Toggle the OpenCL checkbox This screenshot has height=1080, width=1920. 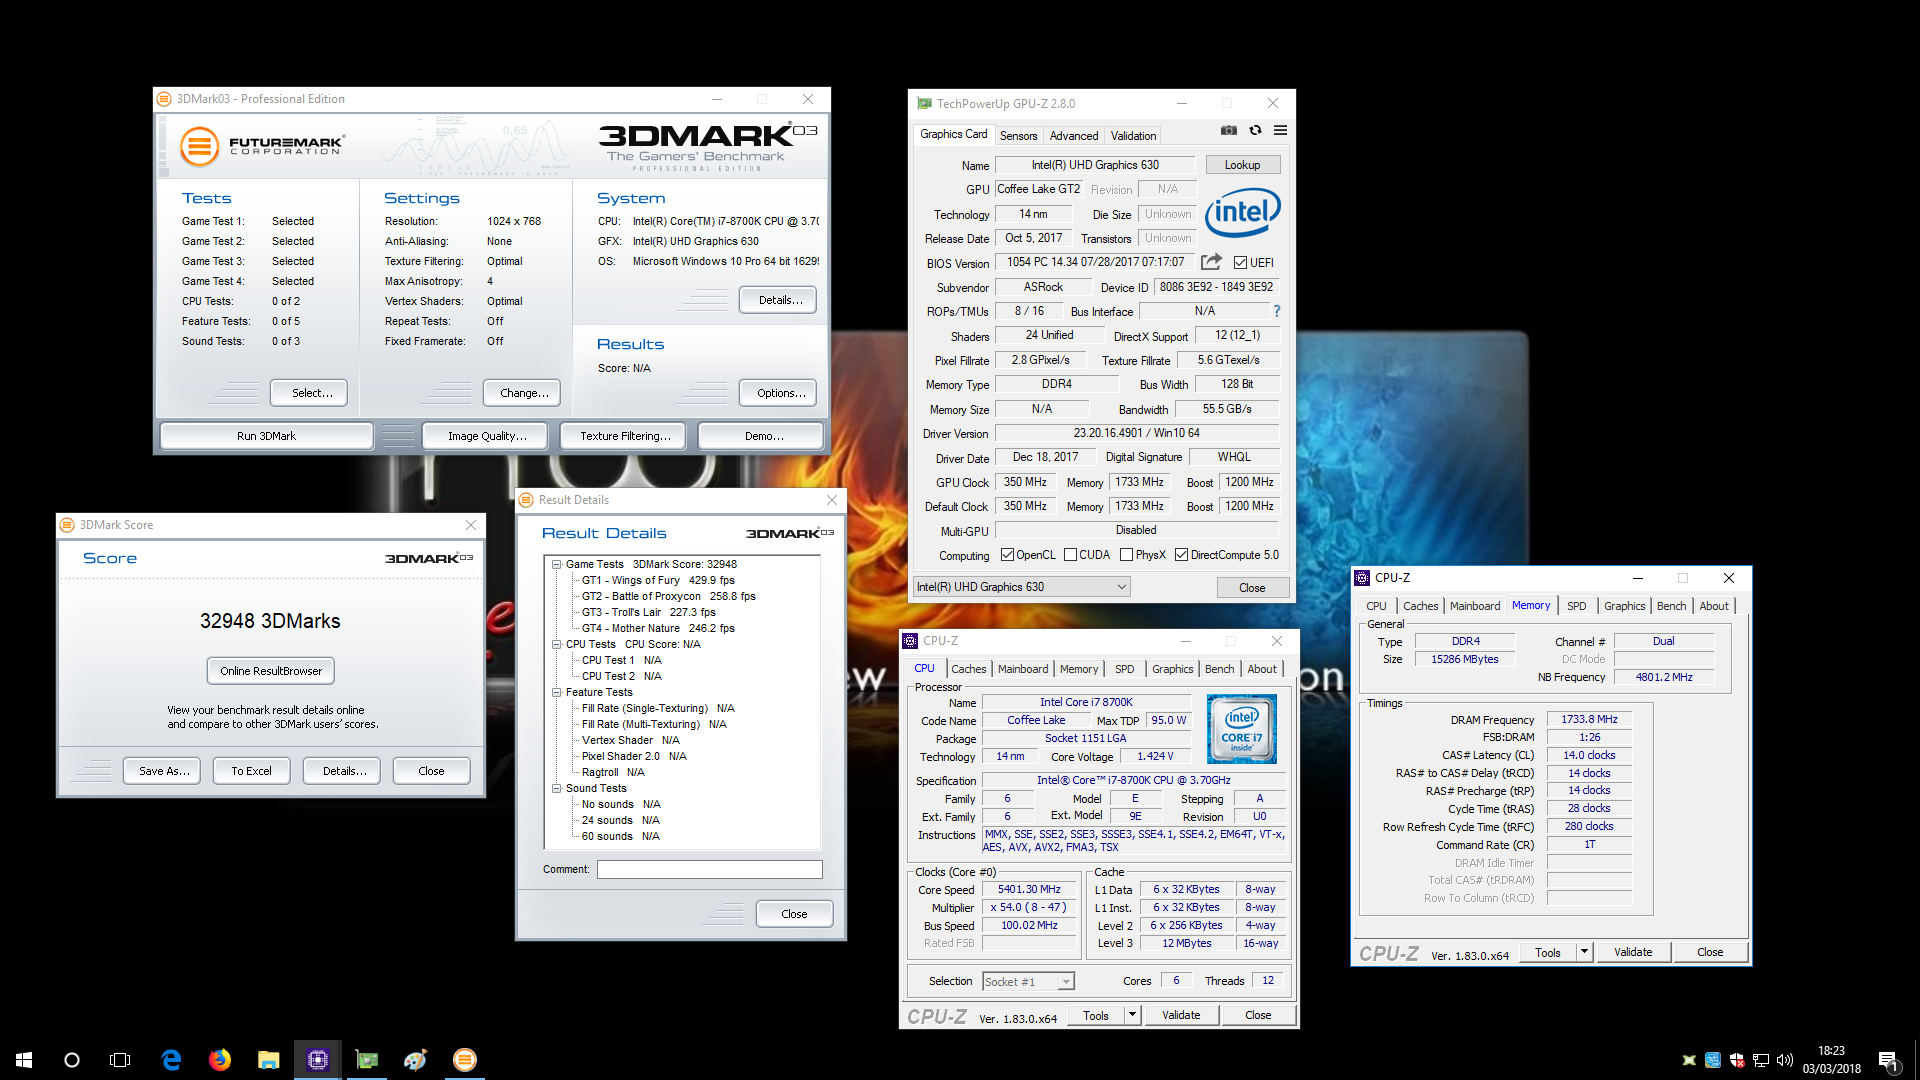(1007, 555)
